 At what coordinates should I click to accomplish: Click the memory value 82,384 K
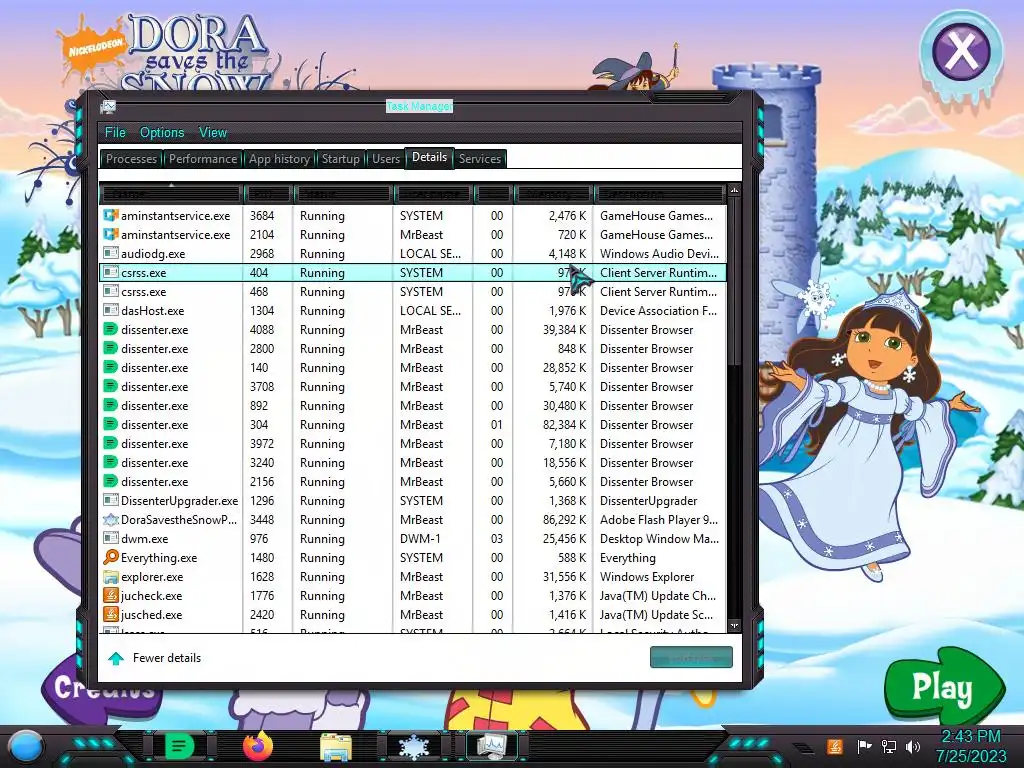(564, 424)
